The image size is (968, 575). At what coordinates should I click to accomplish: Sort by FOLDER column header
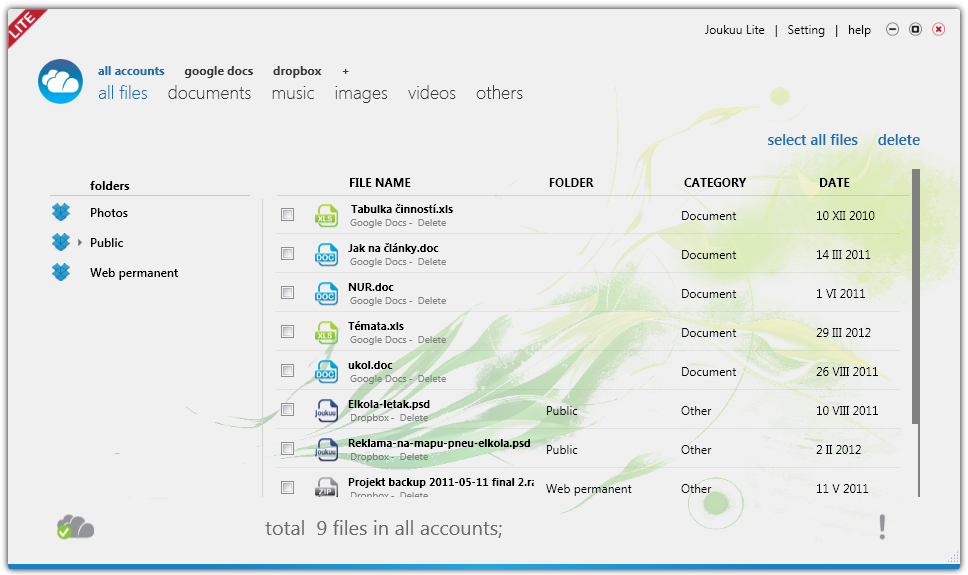click(571, 183)
